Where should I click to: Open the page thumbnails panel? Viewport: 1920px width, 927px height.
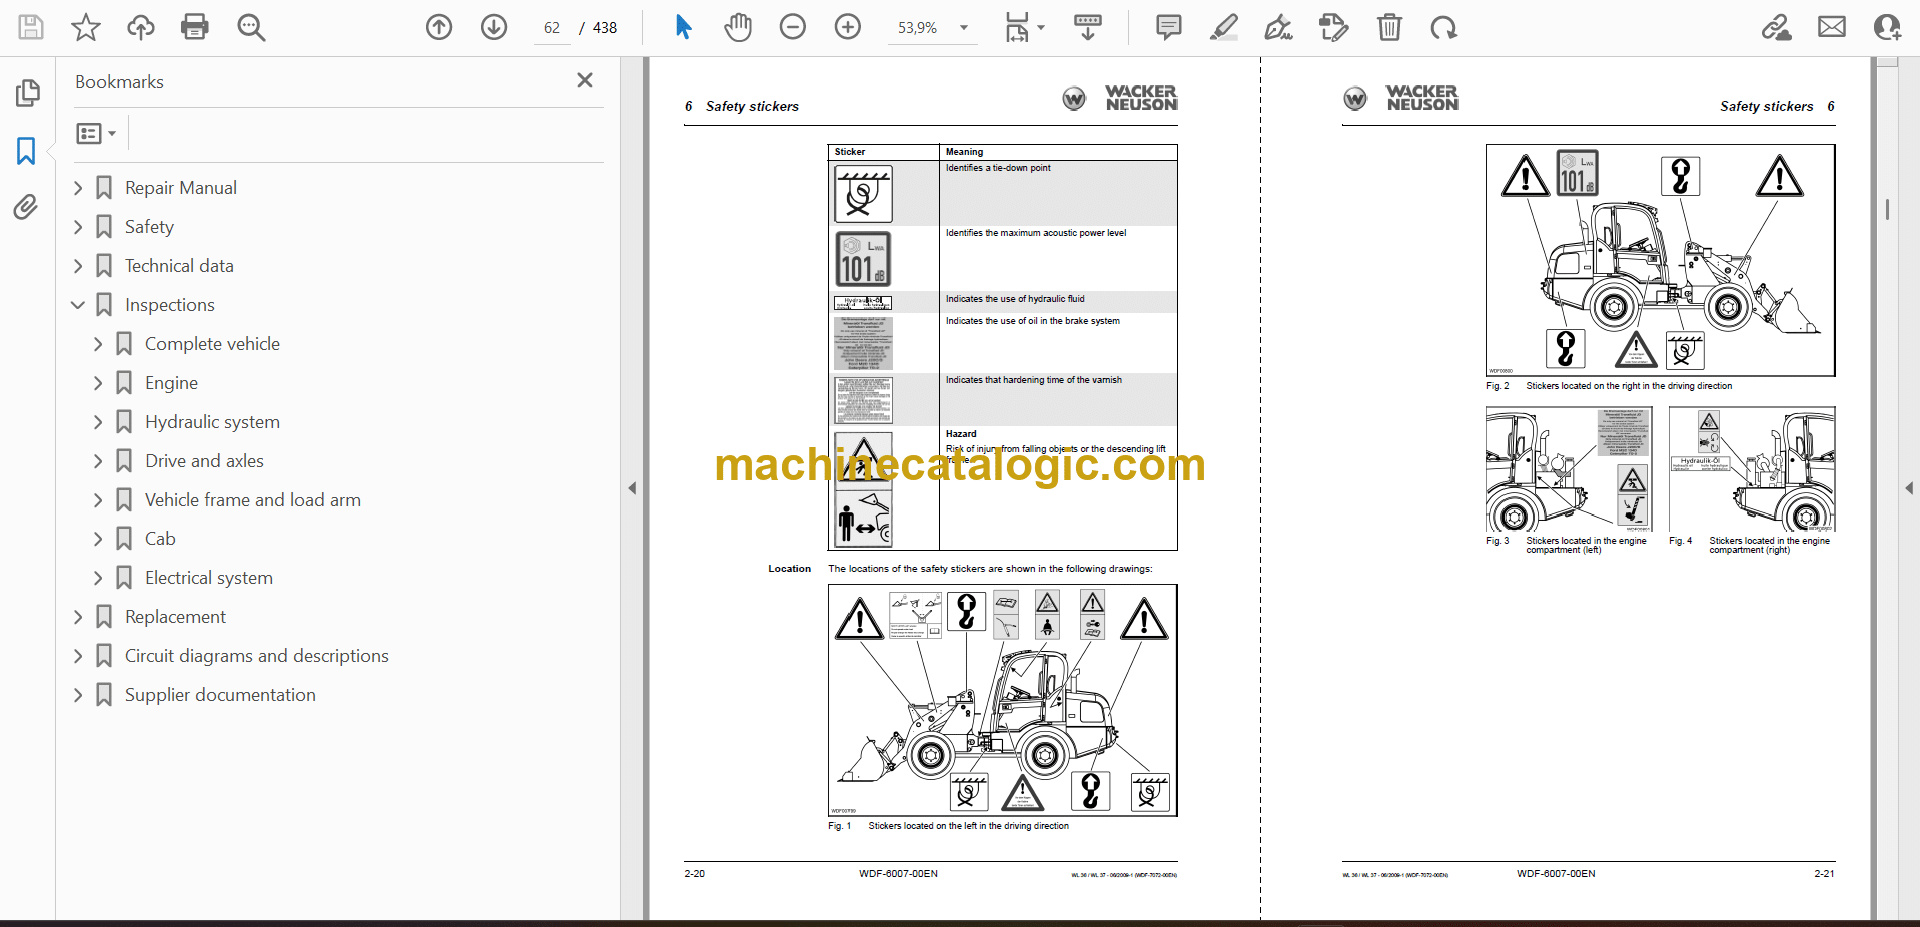27,93
